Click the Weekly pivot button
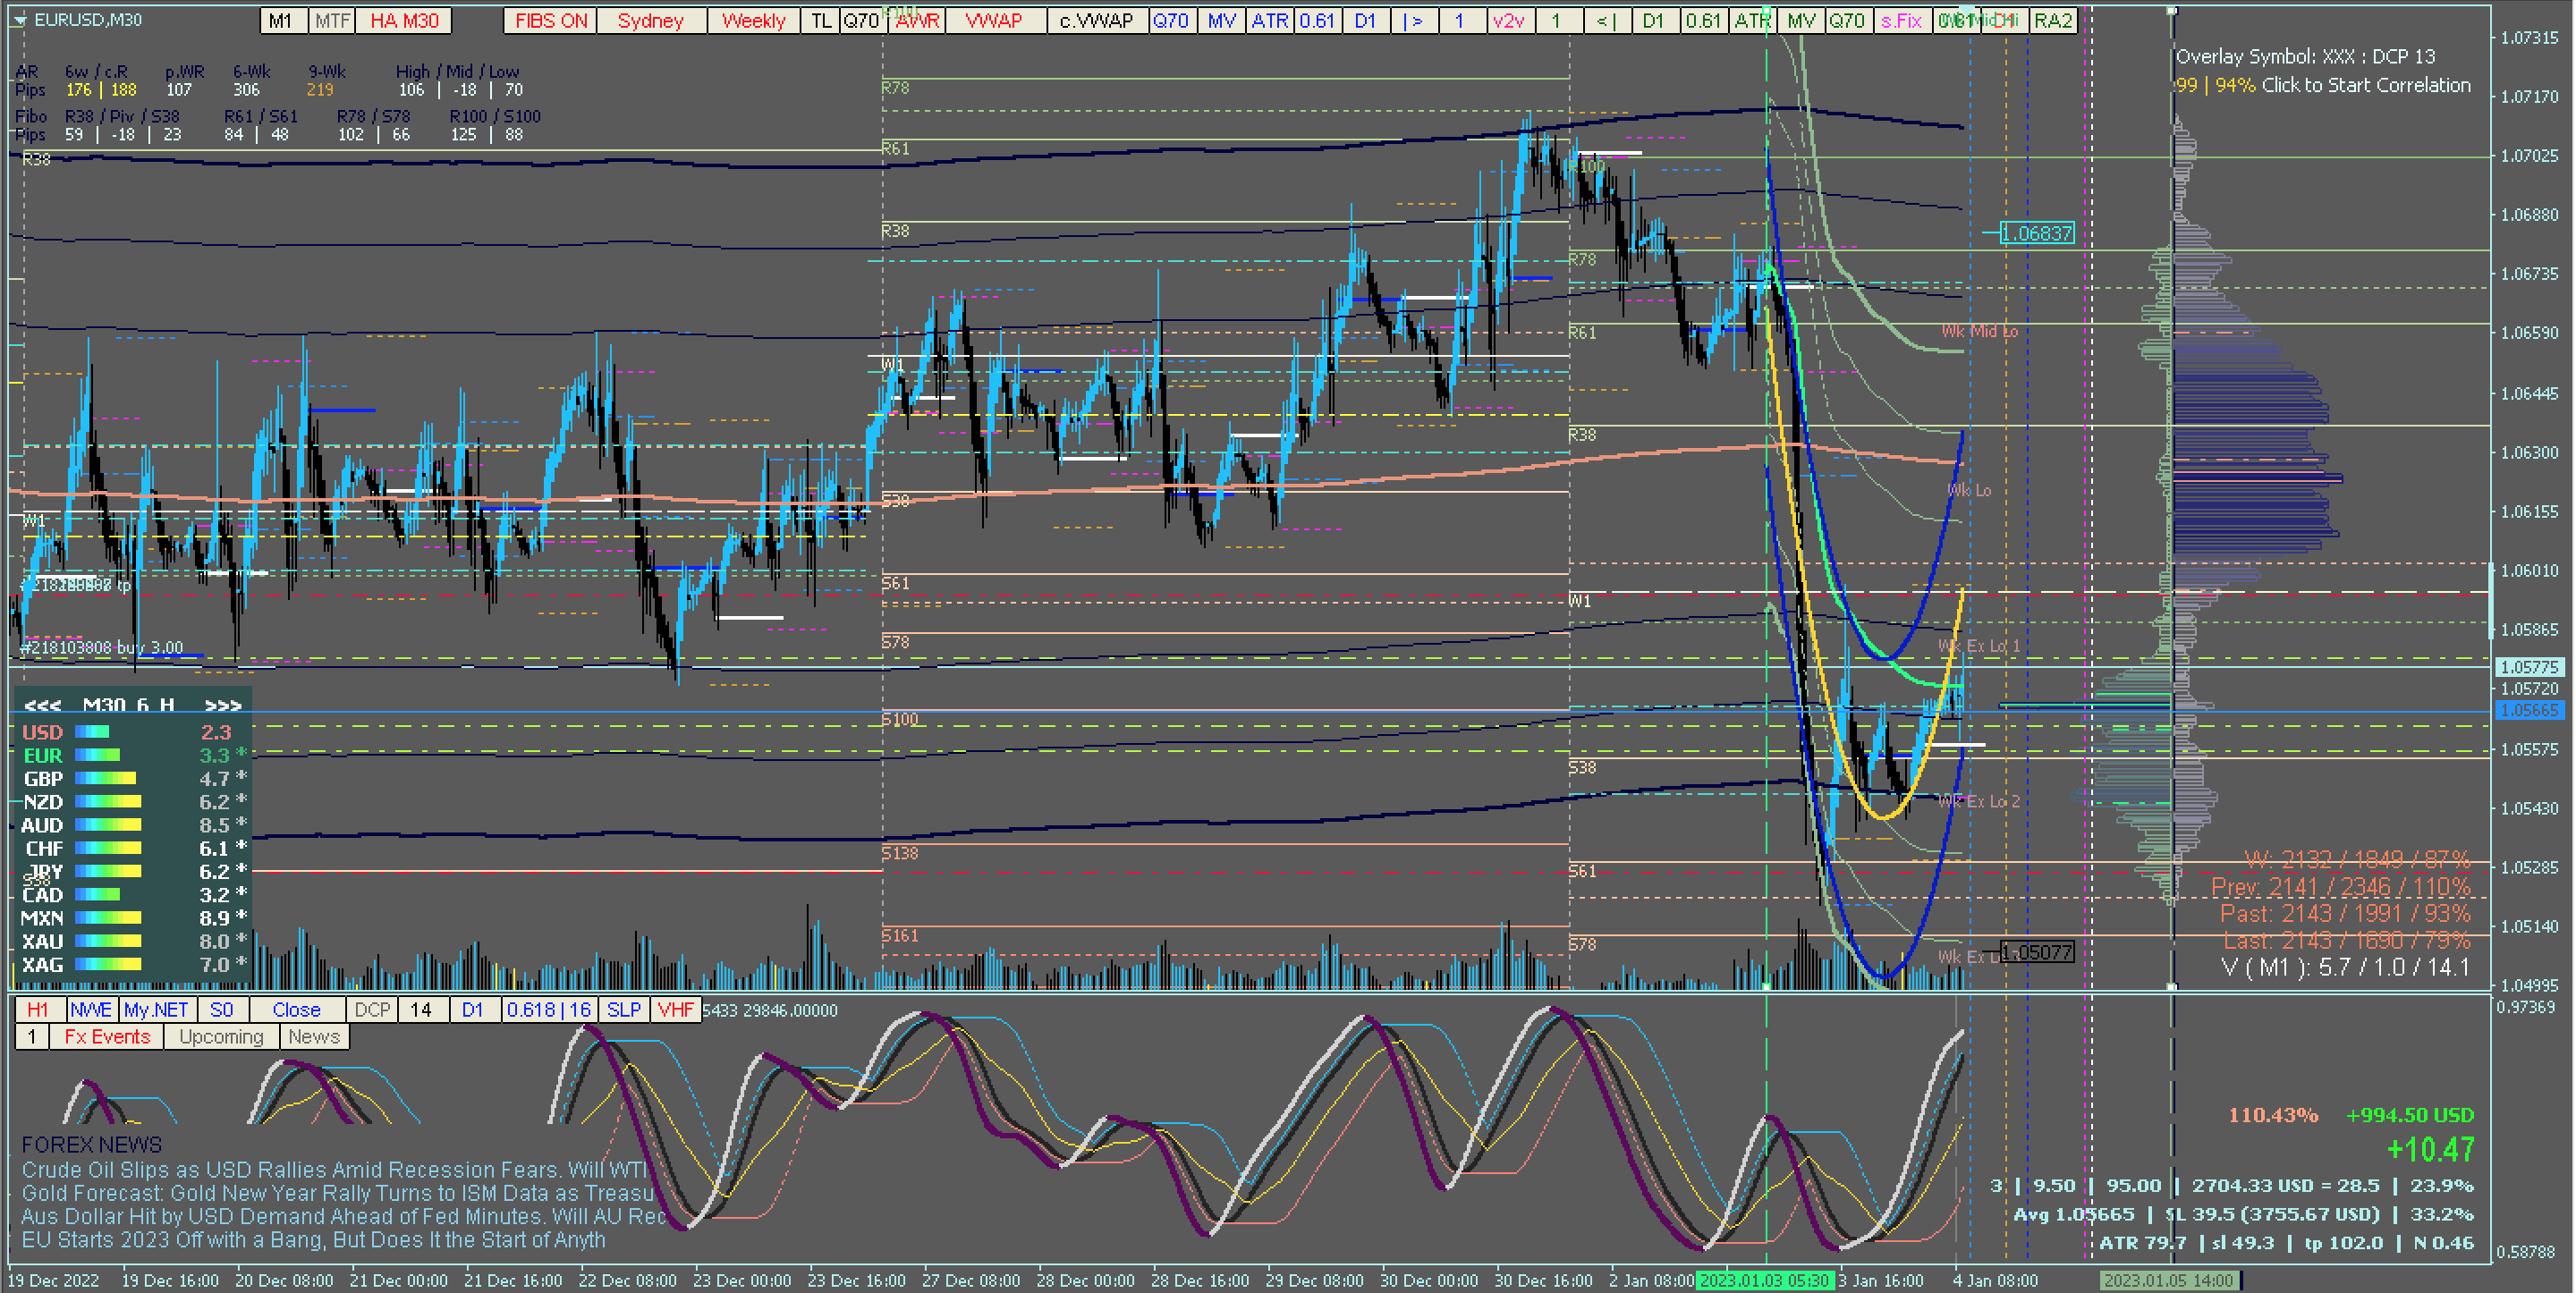The image size is (2576, 1293). tap(753, 21)
